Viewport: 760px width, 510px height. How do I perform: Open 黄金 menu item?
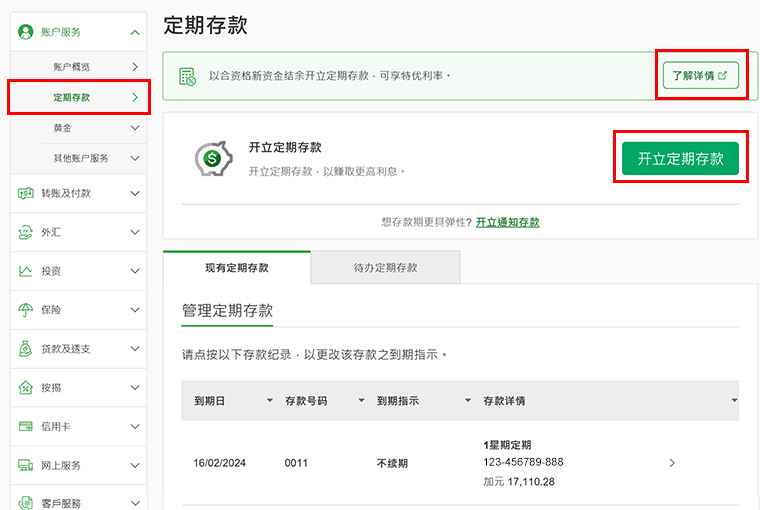tap(79, 128)
